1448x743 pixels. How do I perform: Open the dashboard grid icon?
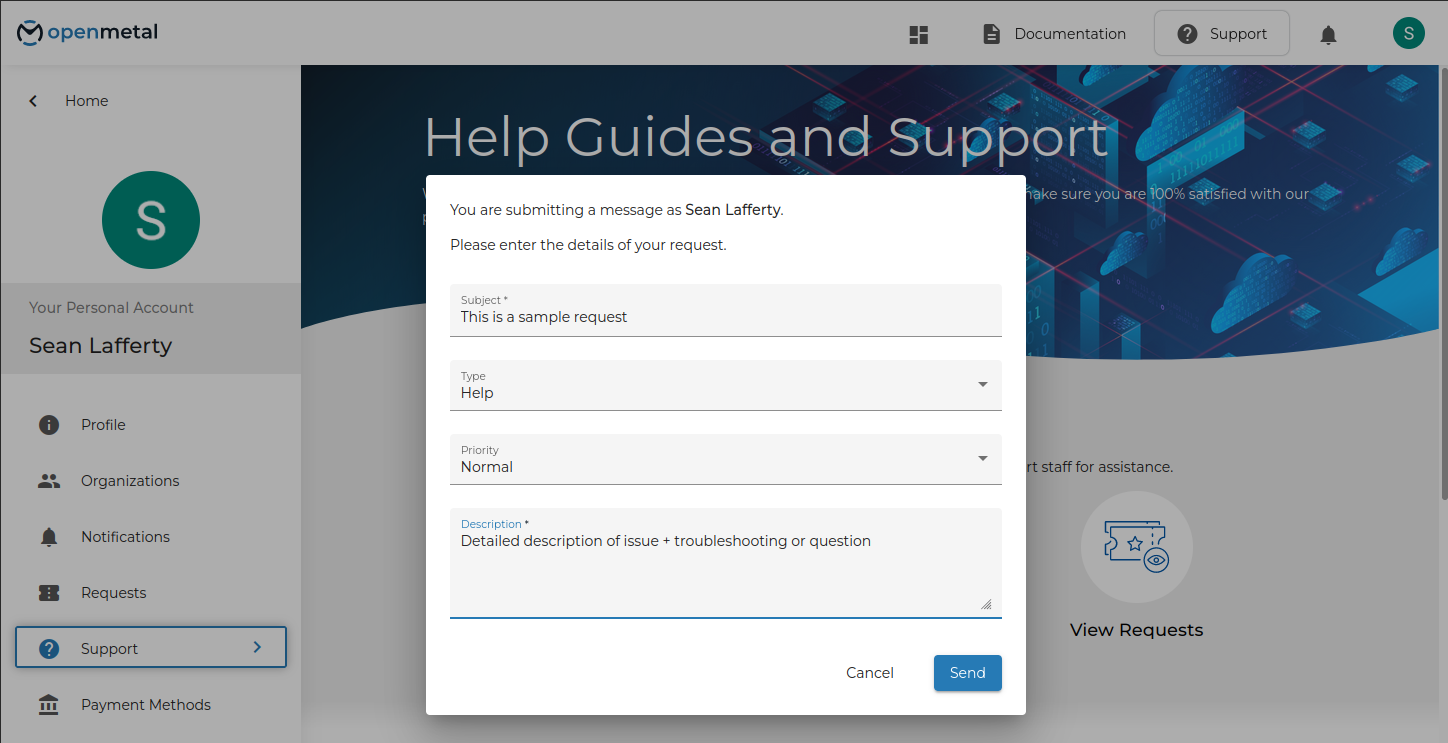click(918, 34)
